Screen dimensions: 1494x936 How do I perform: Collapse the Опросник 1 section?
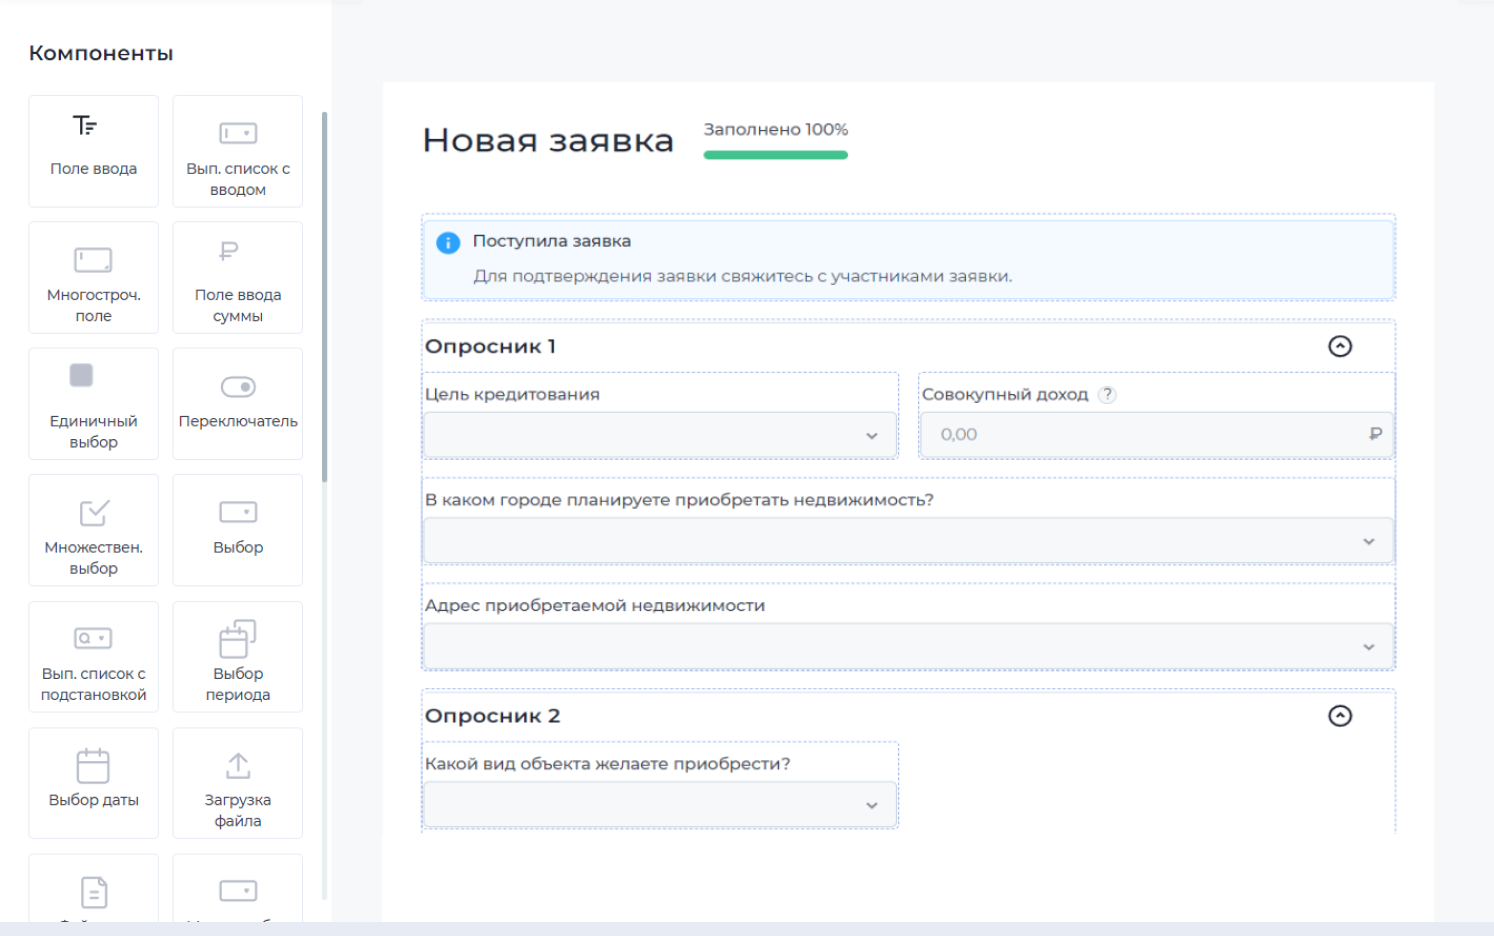1341,346
